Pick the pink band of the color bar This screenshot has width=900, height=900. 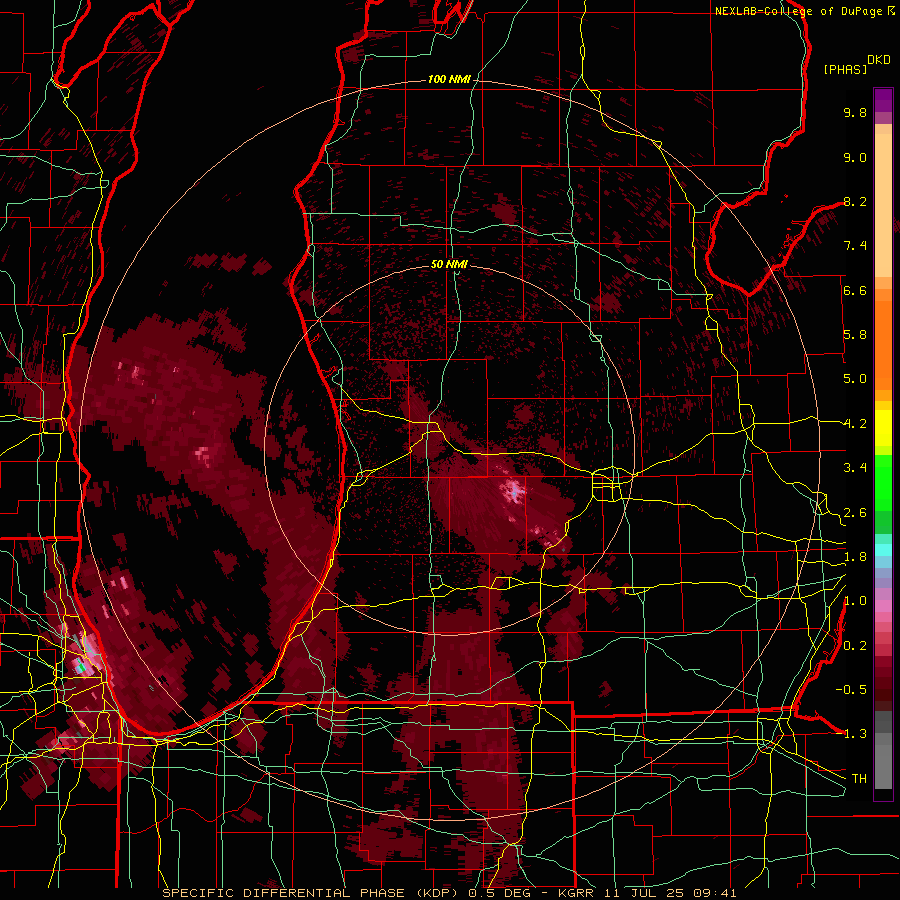(883, 606)
